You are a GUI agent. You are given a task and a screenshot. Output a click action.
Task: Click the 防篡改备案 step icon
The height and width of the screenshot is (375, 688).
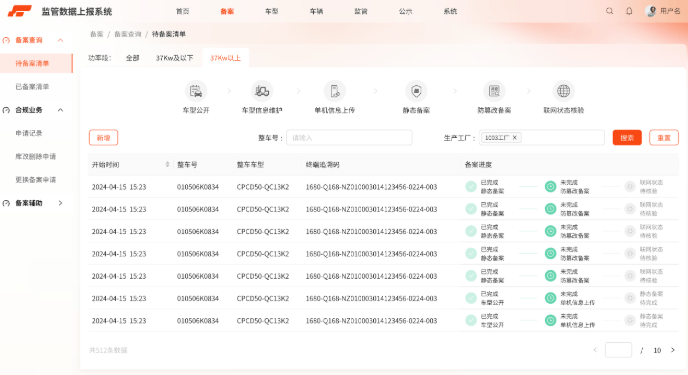pyautogui.click(x=494, y=91)
